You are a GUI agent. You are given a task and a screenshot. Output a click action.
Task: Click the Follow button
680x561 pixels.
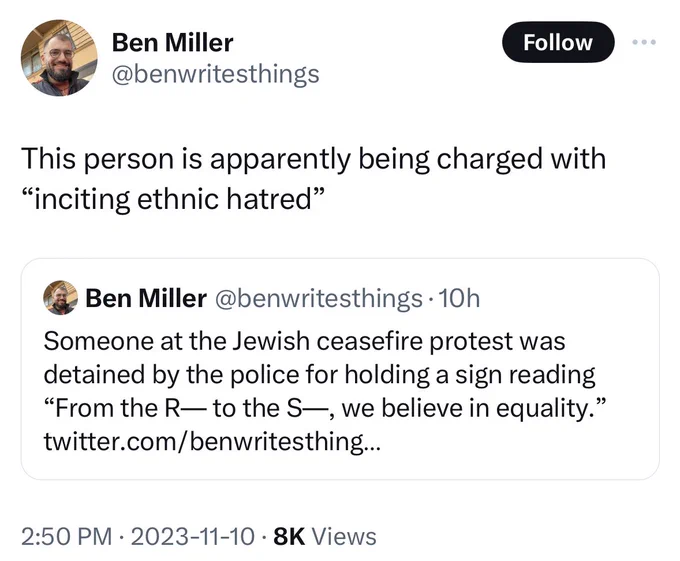(x=558, y=42)
